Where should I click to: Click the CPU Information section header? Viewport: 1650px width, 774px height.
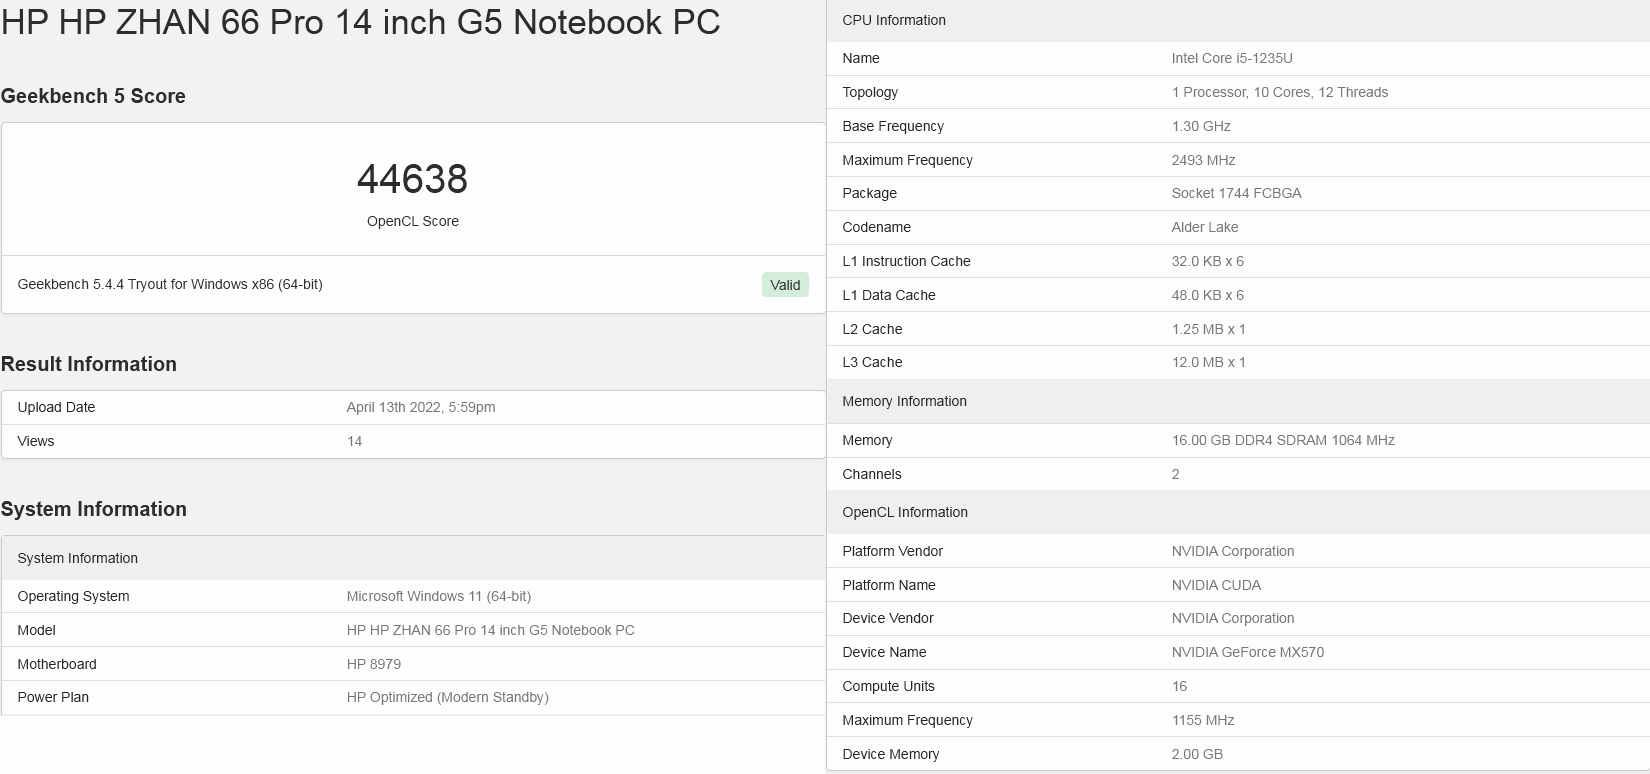(x=894, y=20)
